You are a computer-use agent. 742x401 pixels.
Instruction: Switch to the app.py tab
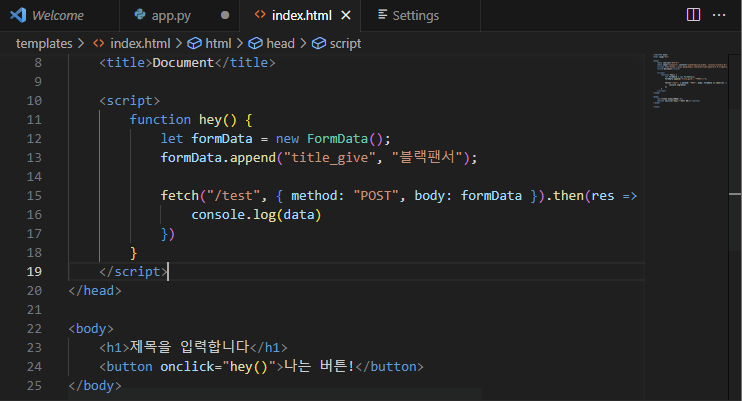[179, 16]
